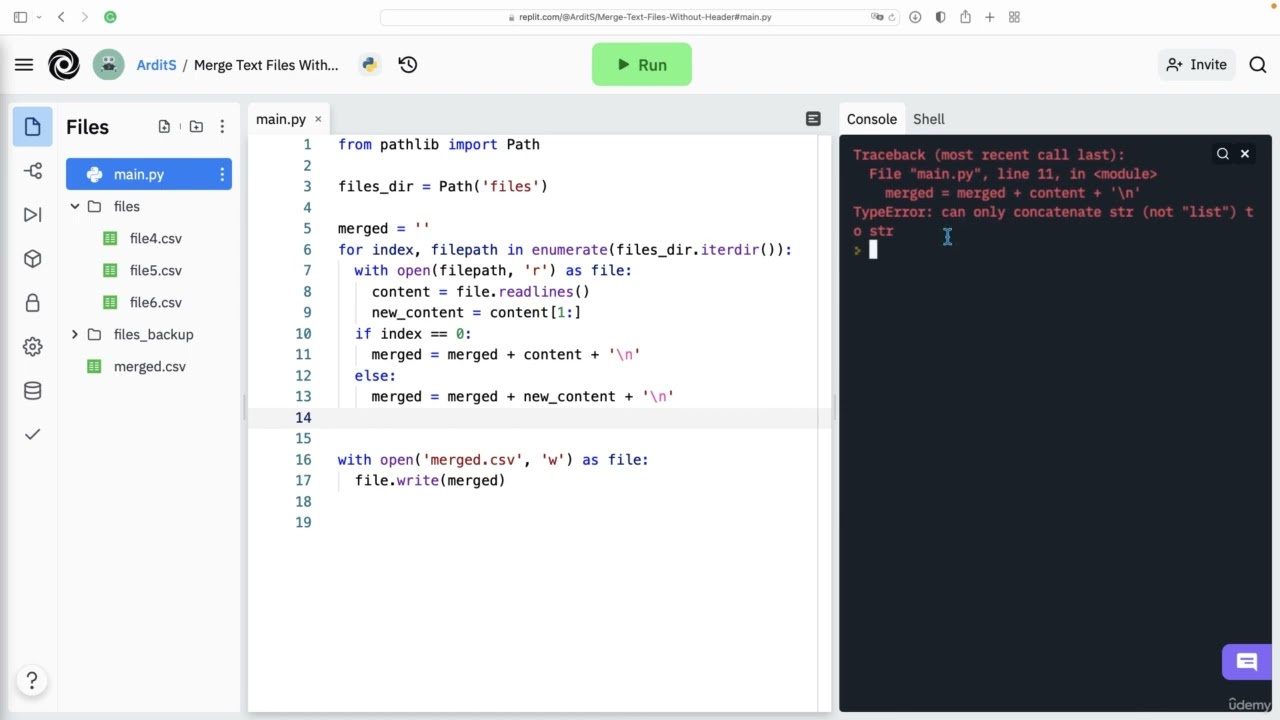Search within the console output
The height and width of the screenshot is (720, 1280).
click(x=1223, y=154)
